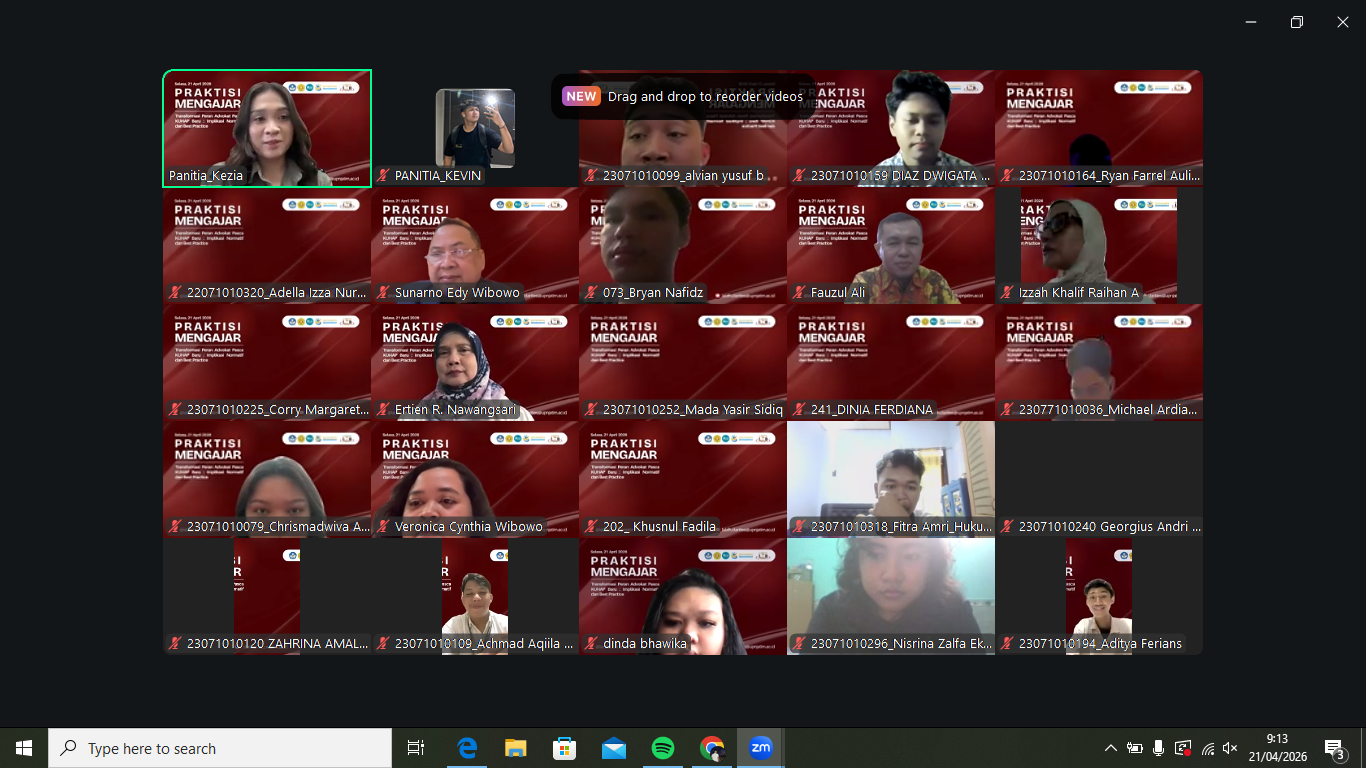
Task: Click muted mic icon on PANITIA_KEVIN tile
Action: 383,176
